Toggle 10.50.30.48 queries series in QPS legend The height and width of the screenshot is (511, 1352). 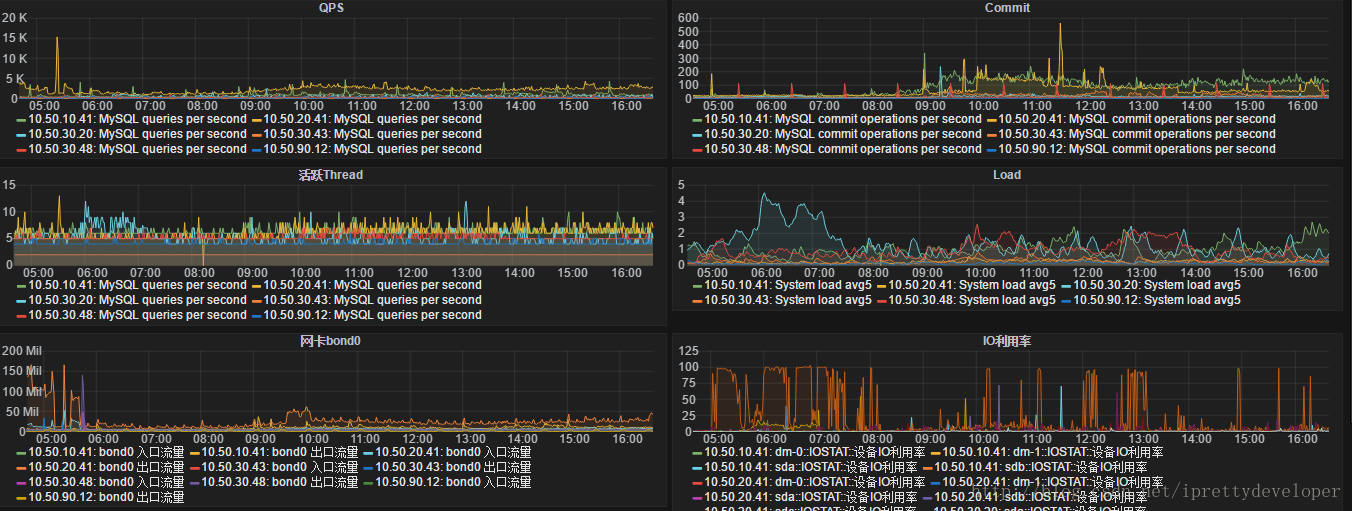coord(131,148)
